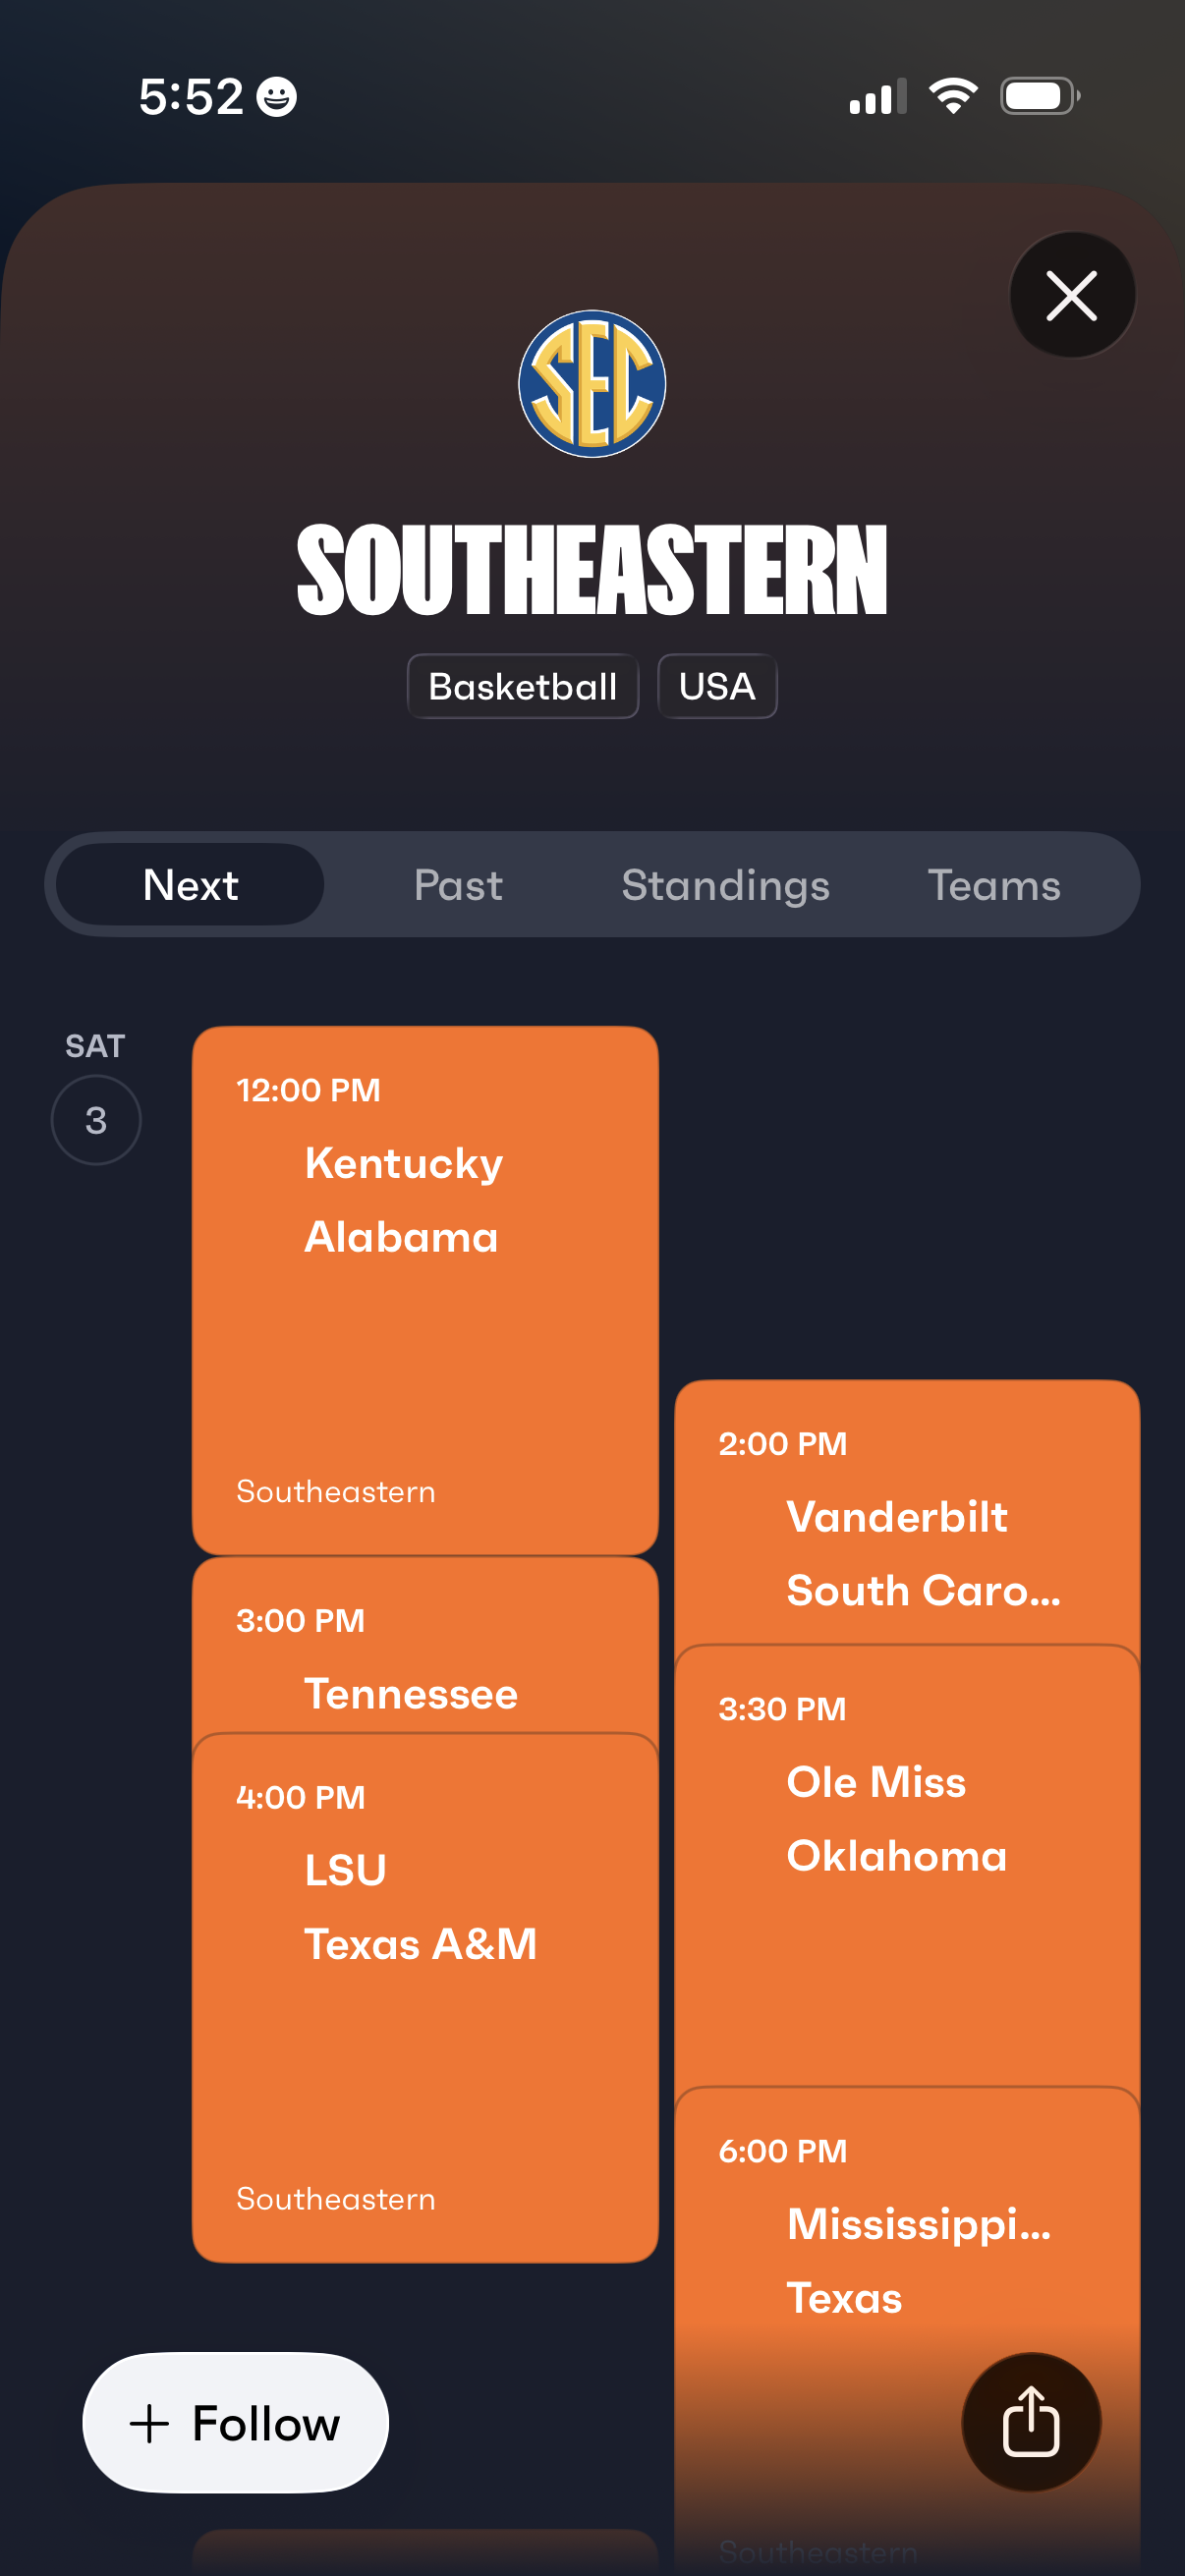Open Ole Miss vs Oklahoma game
Screen dimensions: 1185x2576
pyautogui.click(x=906, y=1860)
